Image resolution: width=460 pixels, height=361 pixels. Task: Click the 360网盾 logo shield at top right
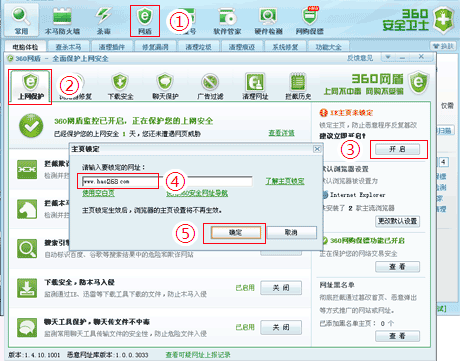(419, 82)
